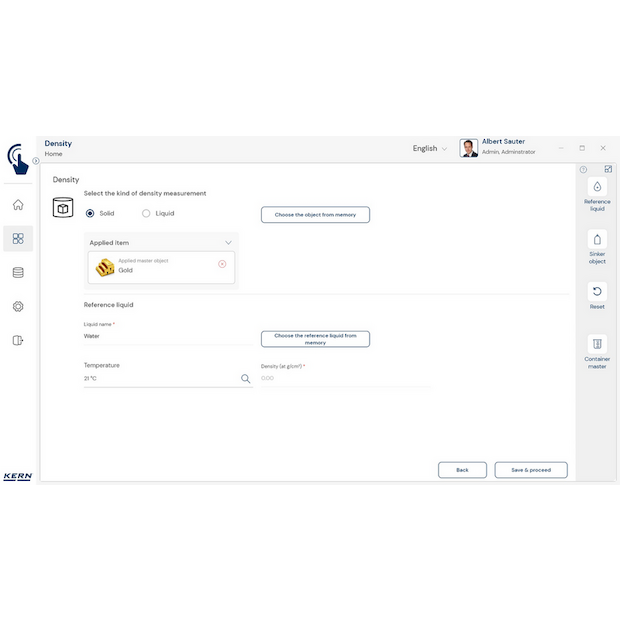Collapse the Applied item section chevron
Viewport: 620px width, 620px height.
coord(228,242)
